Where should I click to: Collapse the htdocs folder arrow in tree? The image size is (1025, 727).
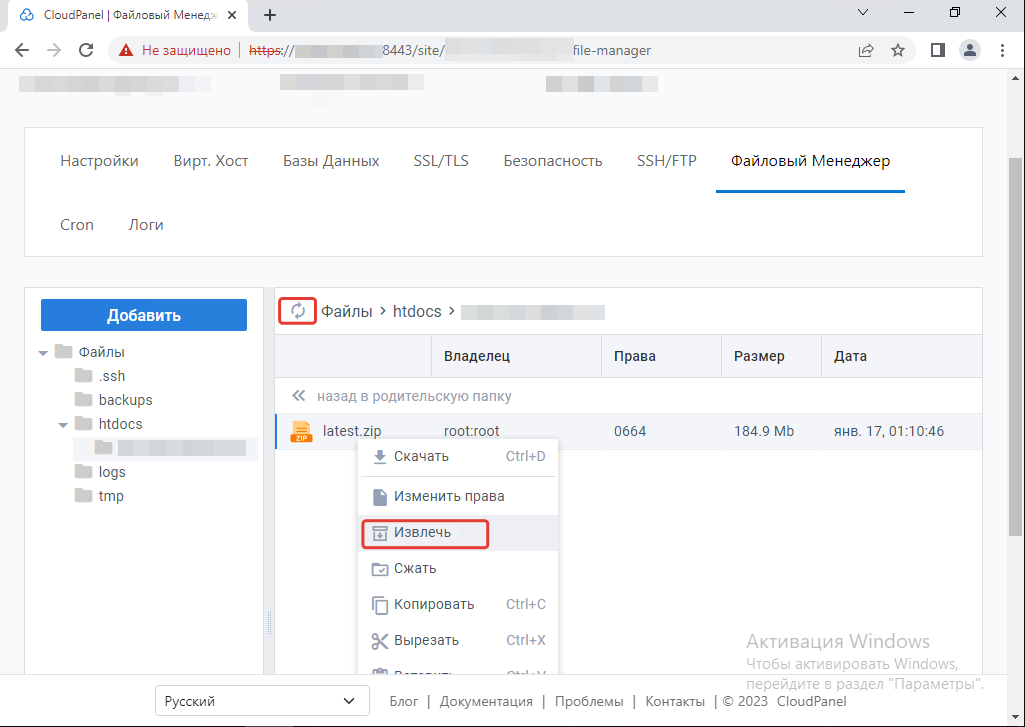[x=63, y=424]
